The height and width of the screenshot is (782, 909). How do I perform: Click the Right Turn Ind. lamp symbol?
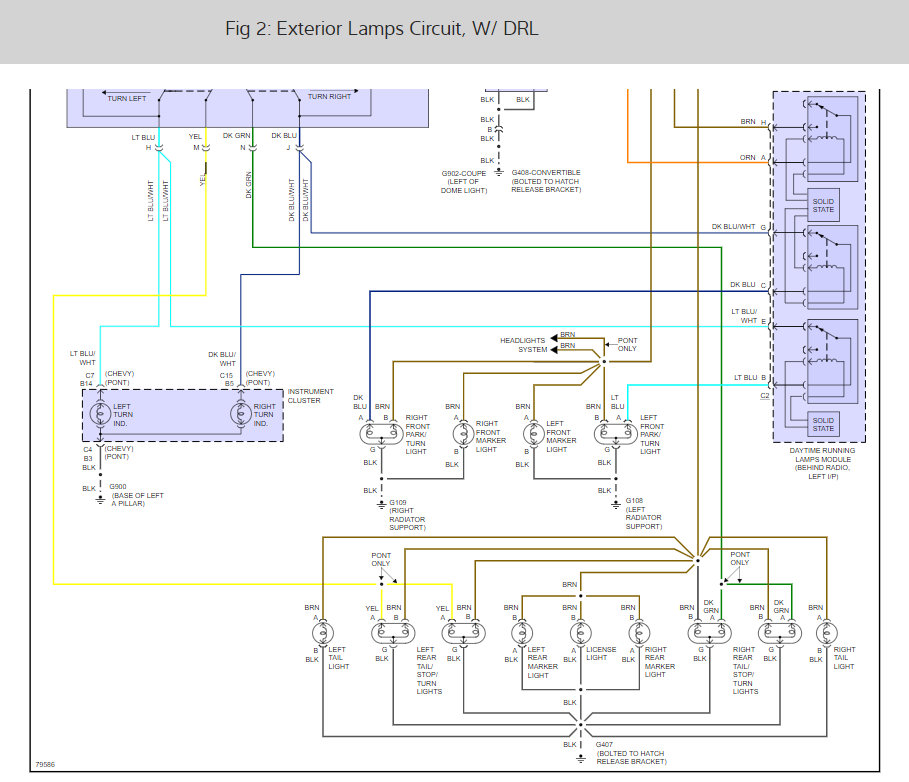coord(241,414)
